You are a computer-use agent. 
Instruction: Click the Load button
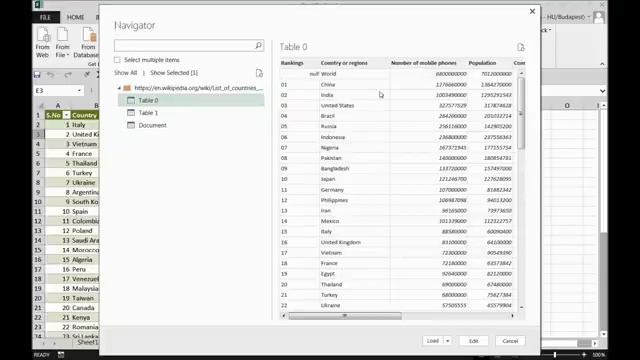coord(433,341)
